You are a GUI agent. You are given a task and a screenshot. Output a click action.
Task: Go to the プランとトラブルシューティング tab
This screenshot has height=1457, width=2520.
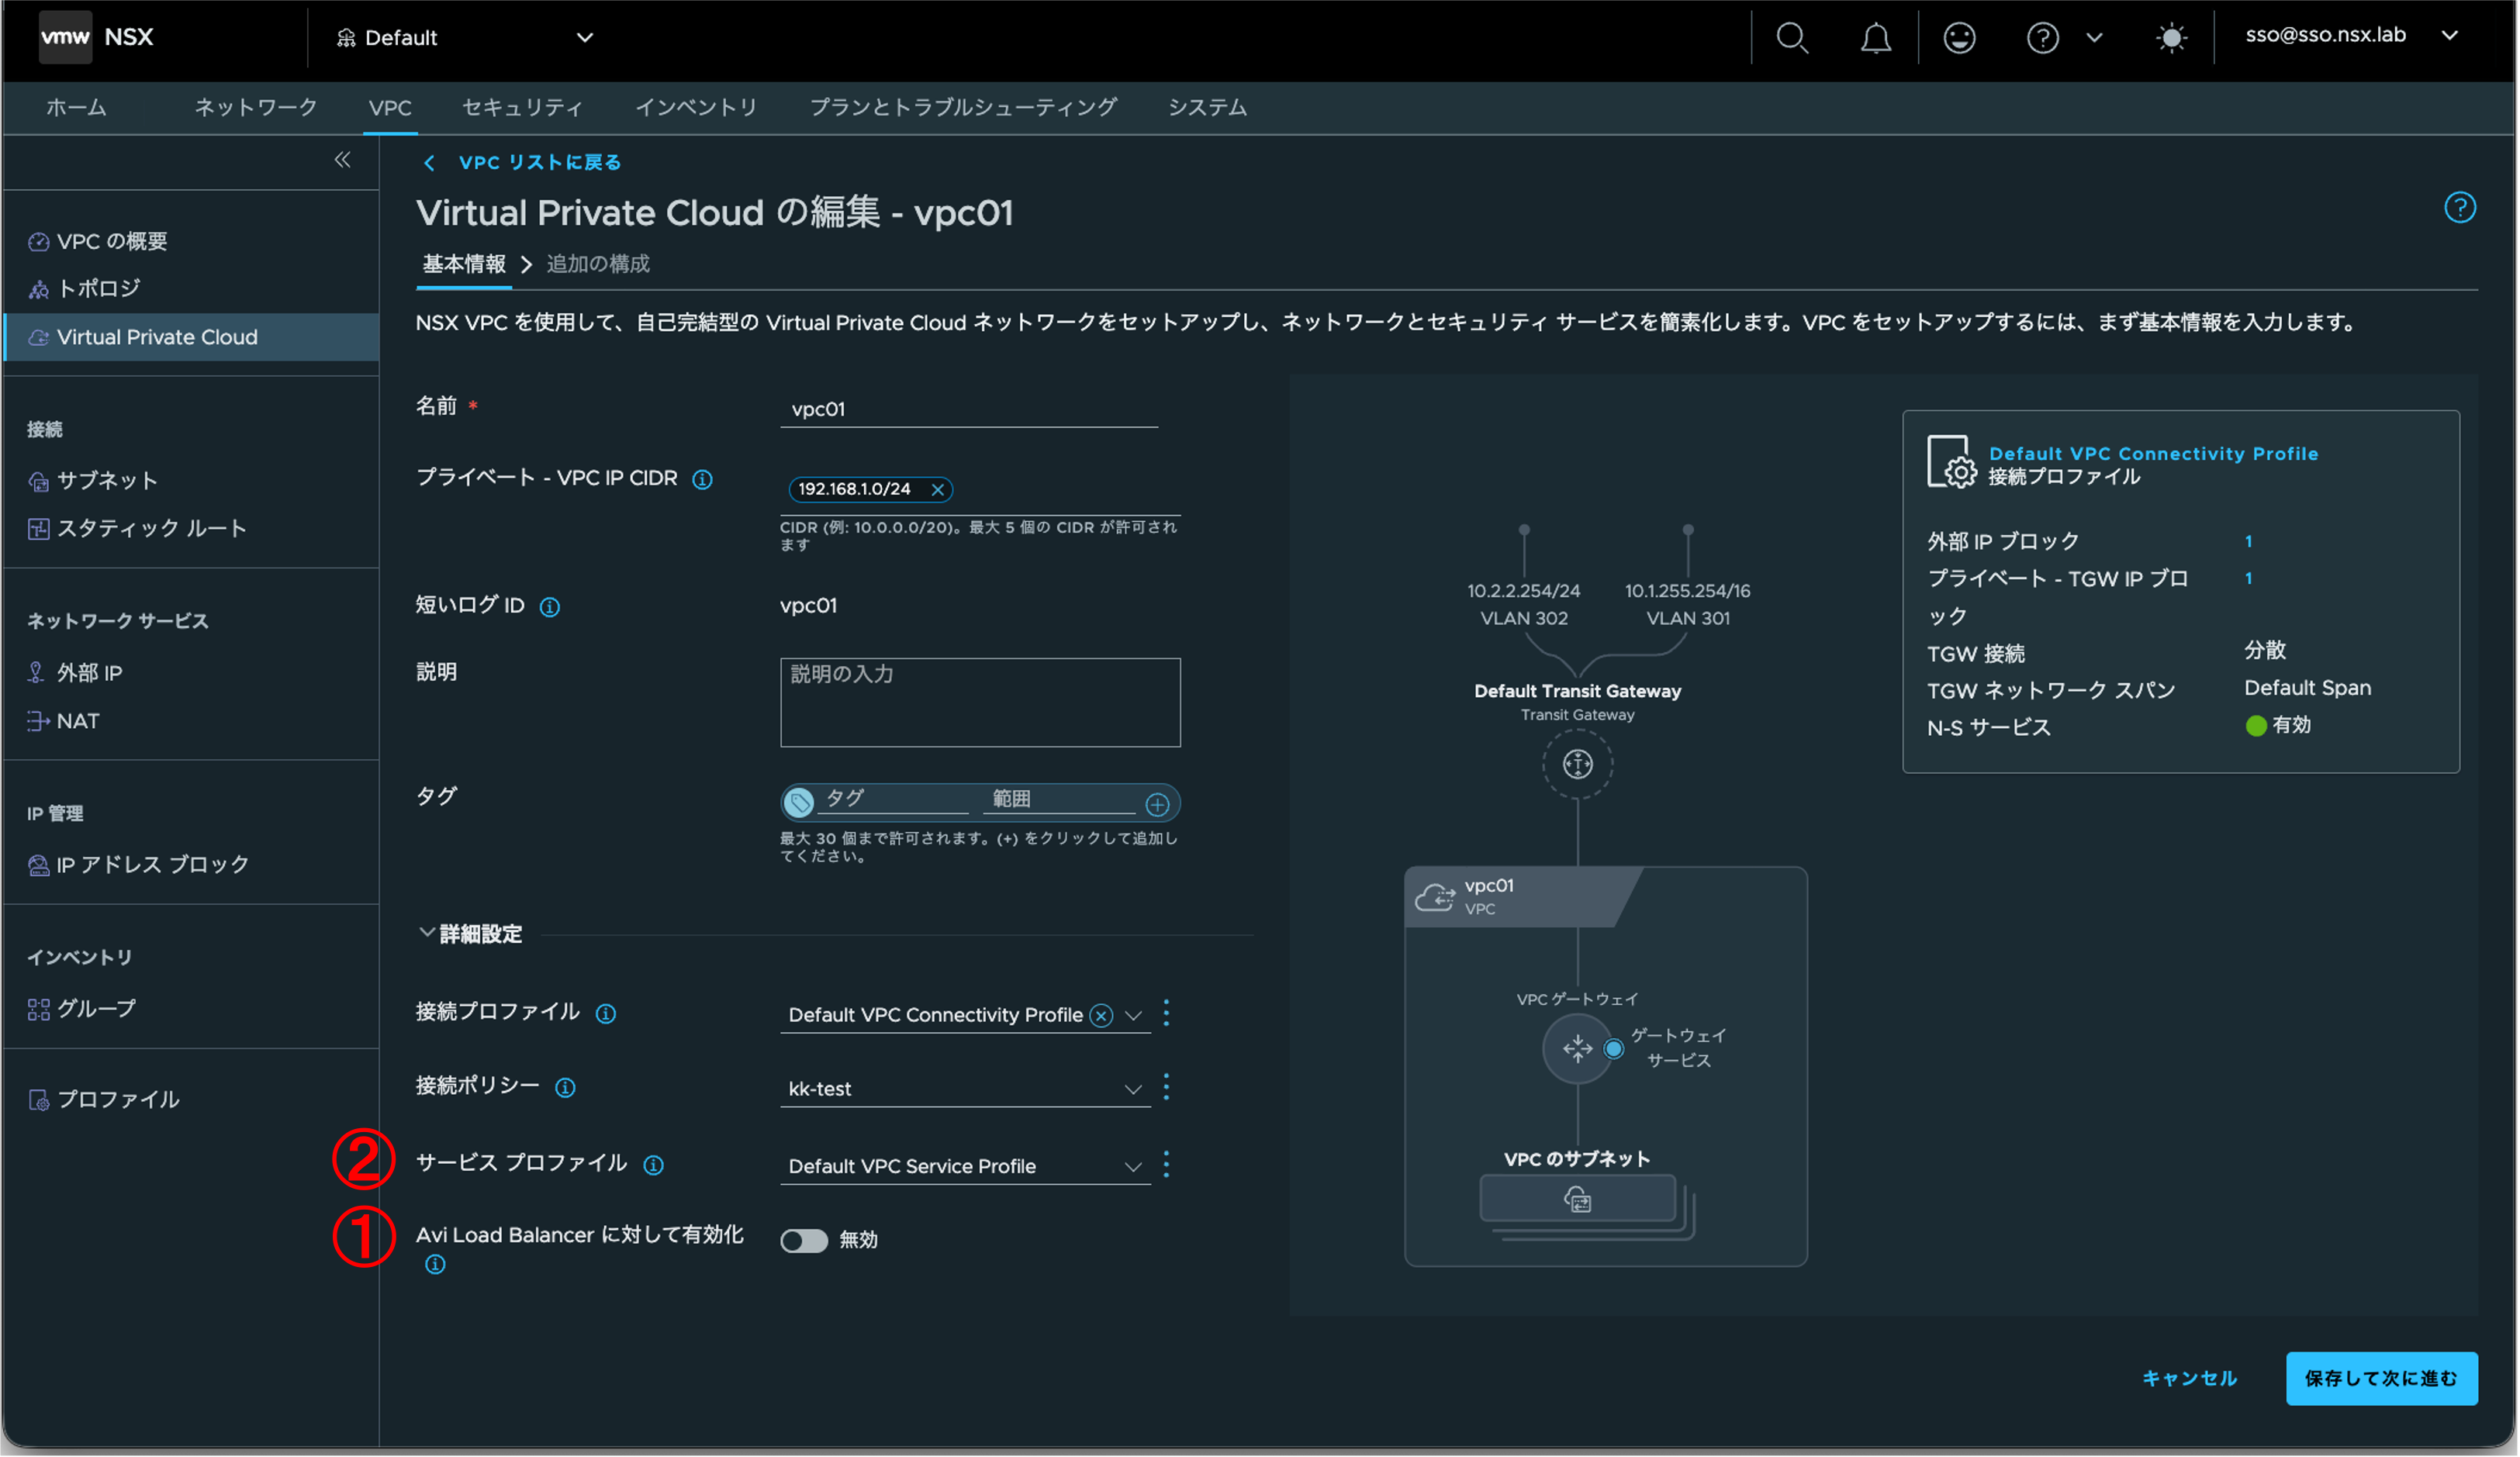(963, 108)
